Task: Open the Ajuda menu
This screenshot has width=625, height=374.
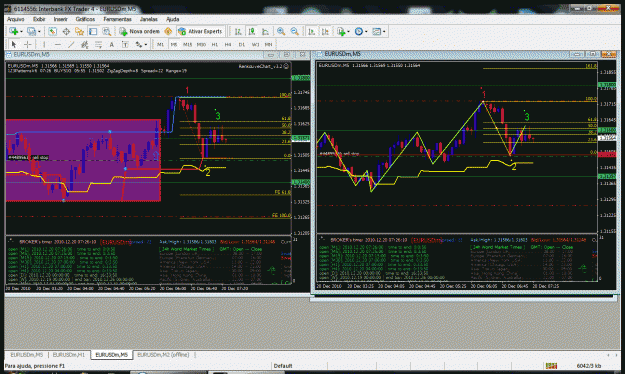Action: [172, 19]
